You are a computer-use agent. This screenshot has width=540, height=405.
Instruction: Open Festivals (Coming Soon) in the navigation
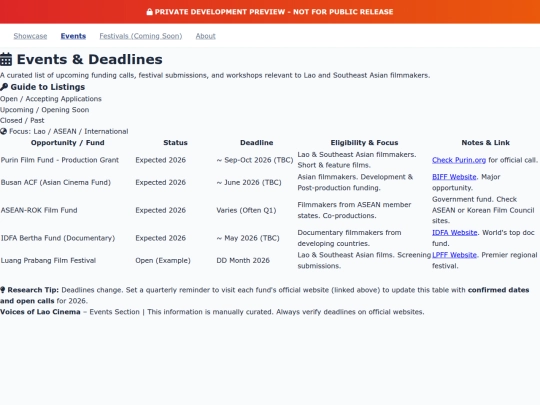141,36
